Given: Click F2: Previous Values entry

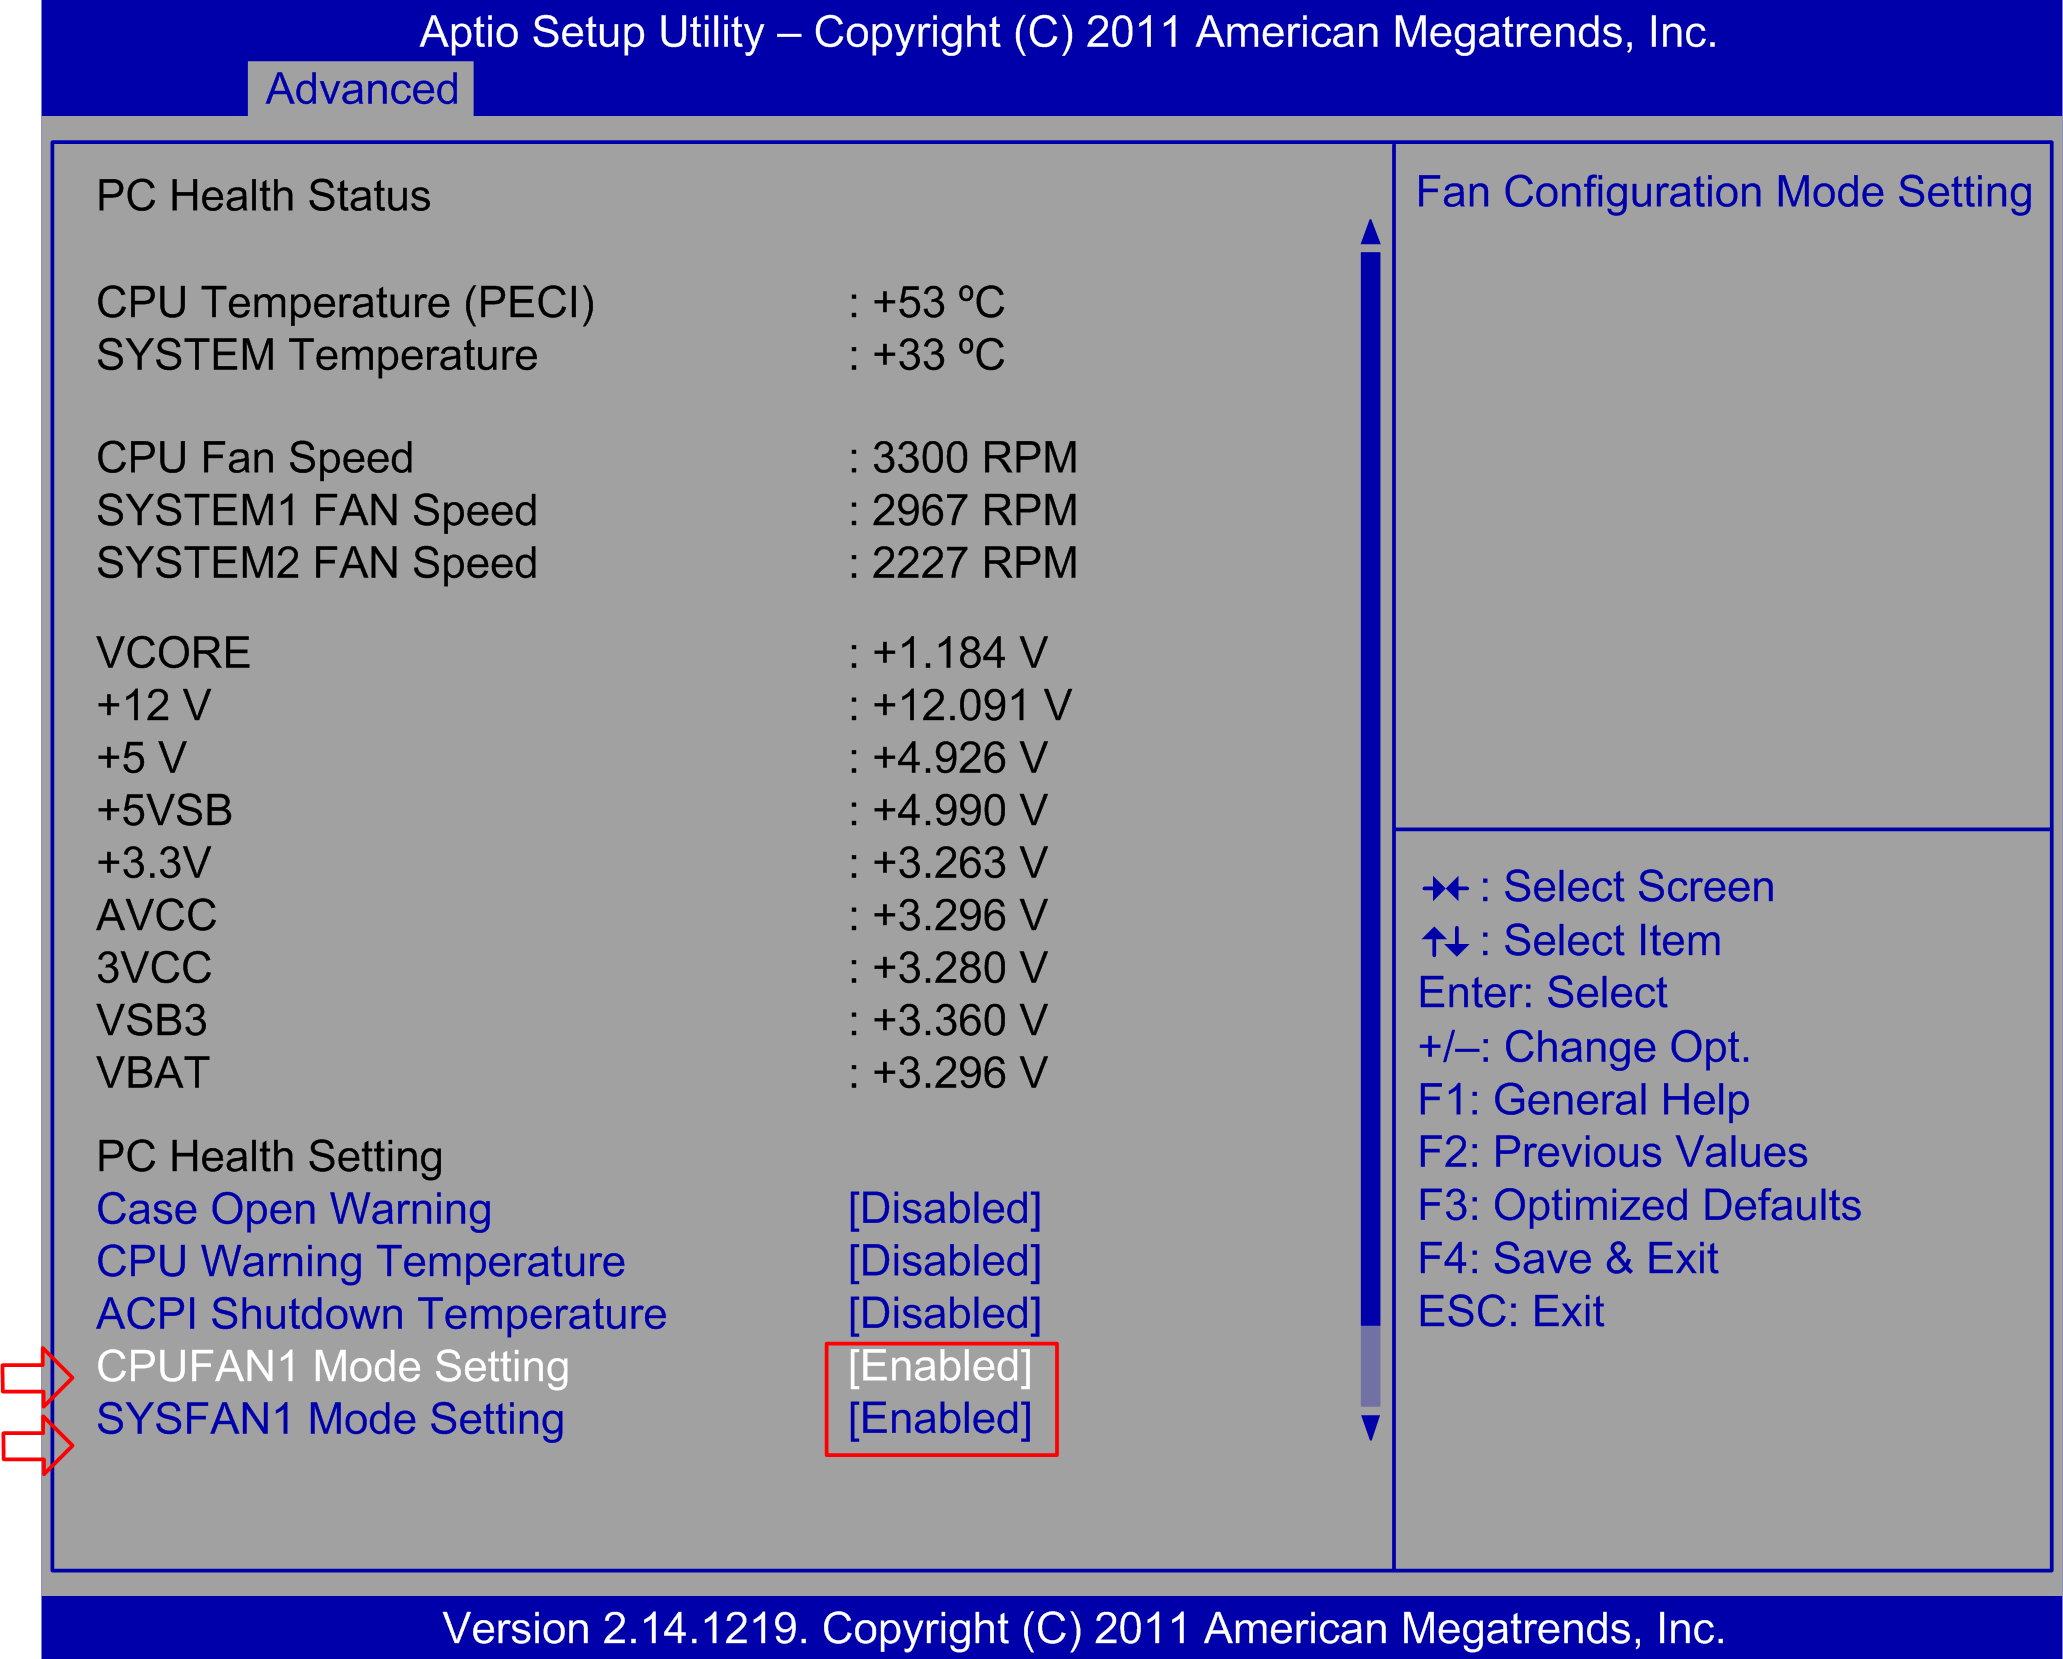Looking at the screenshot, I should 1612,1152.
